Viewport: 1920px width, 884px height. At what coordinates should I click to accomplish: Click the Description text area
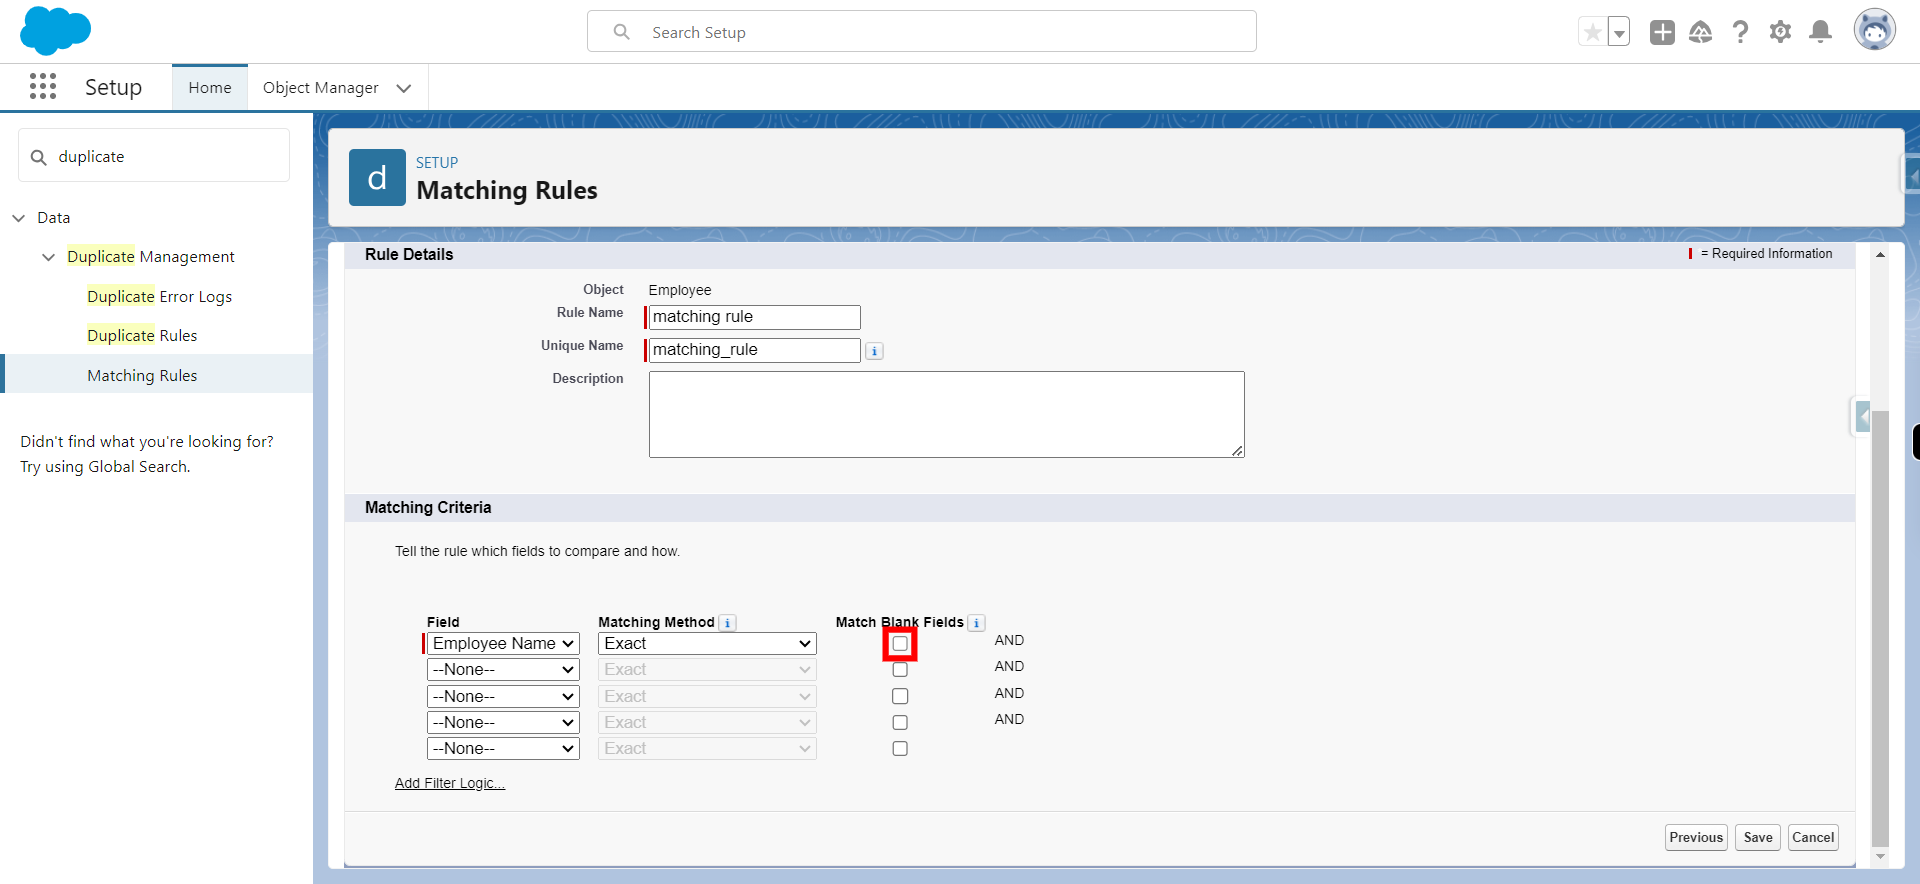pos(946,415)
